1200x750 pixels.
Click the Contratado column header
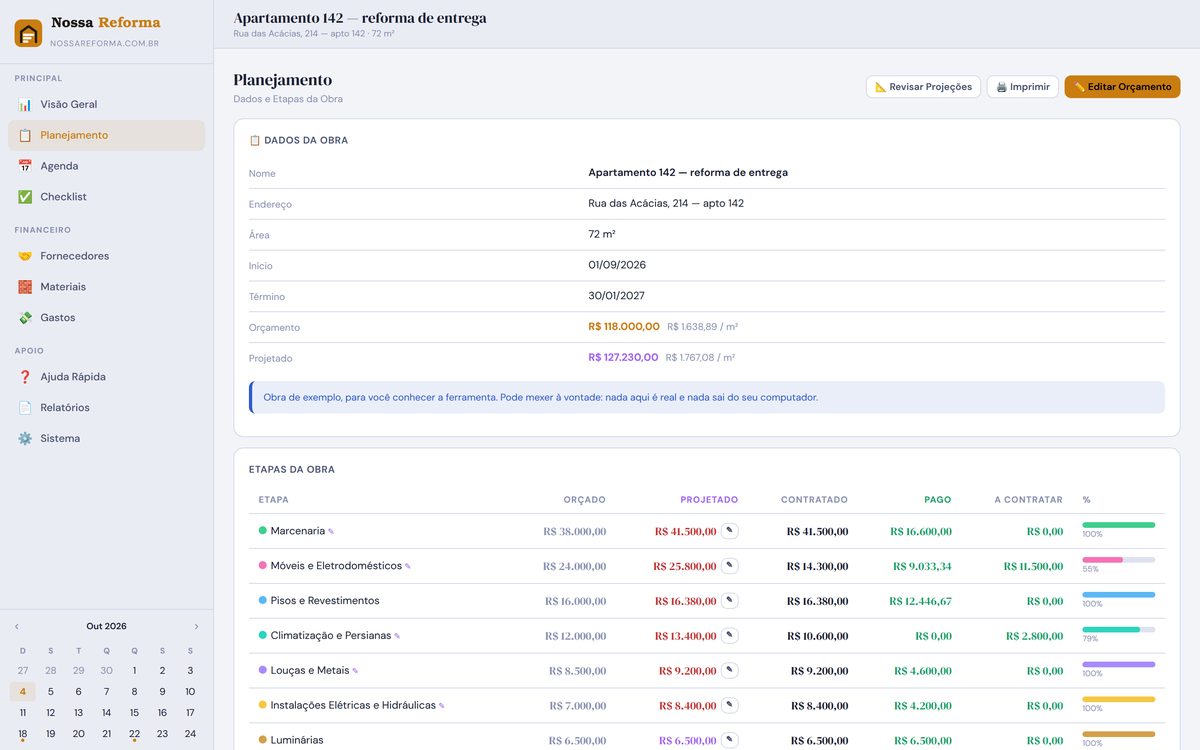click(814, 500)
